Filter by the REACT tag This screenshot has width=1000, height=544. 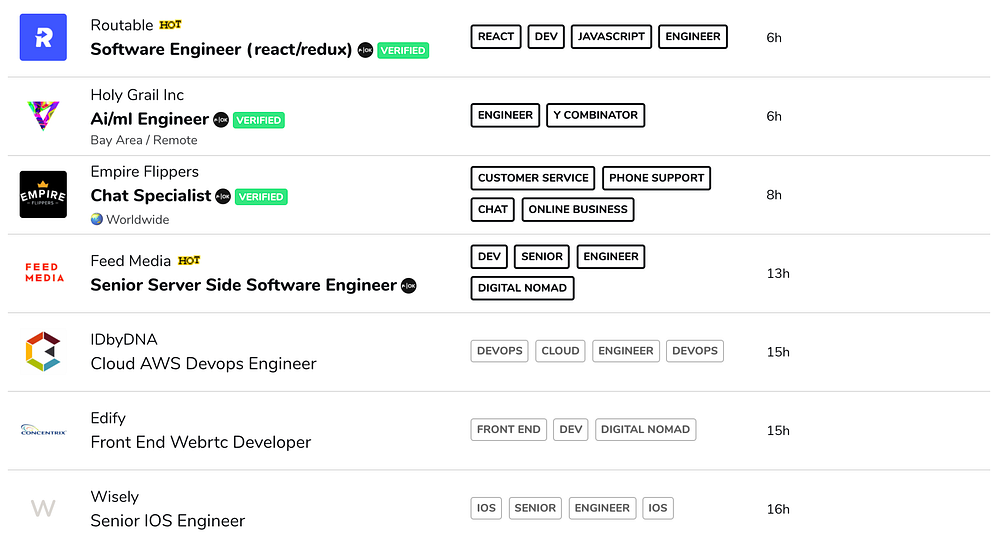coord(496,37)
